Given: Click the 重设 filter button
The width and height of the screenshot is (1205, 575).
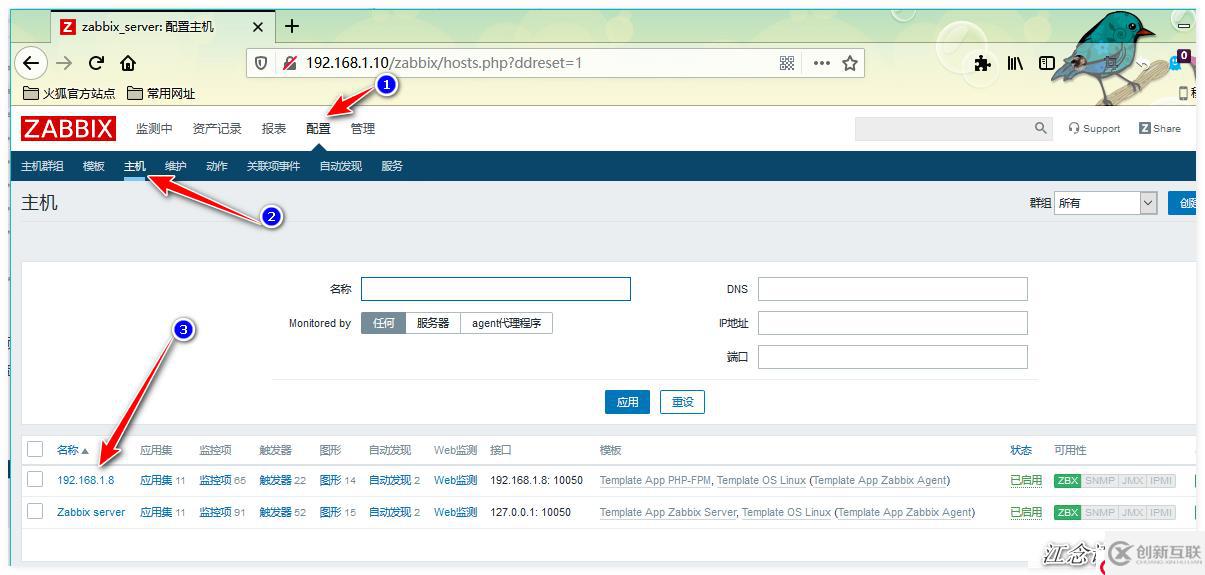Looking at the screenshot, I should coord(683,402).
